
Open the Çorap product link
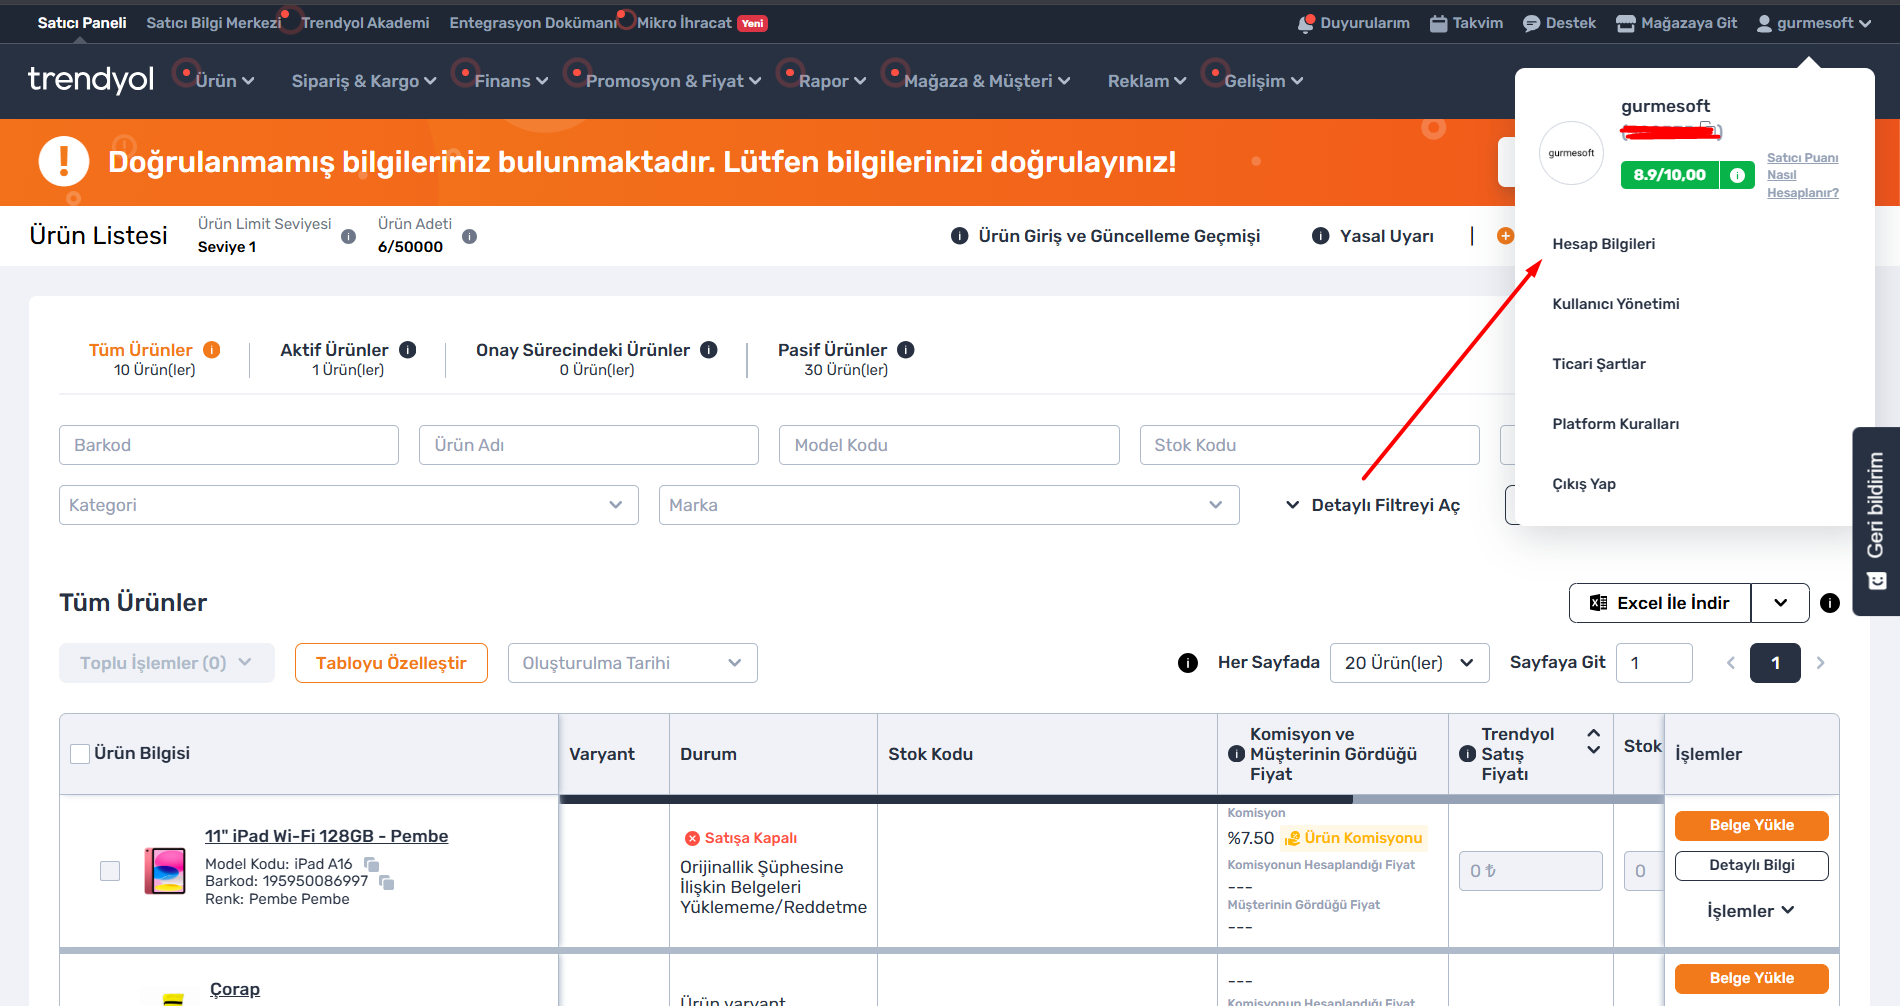235,989
